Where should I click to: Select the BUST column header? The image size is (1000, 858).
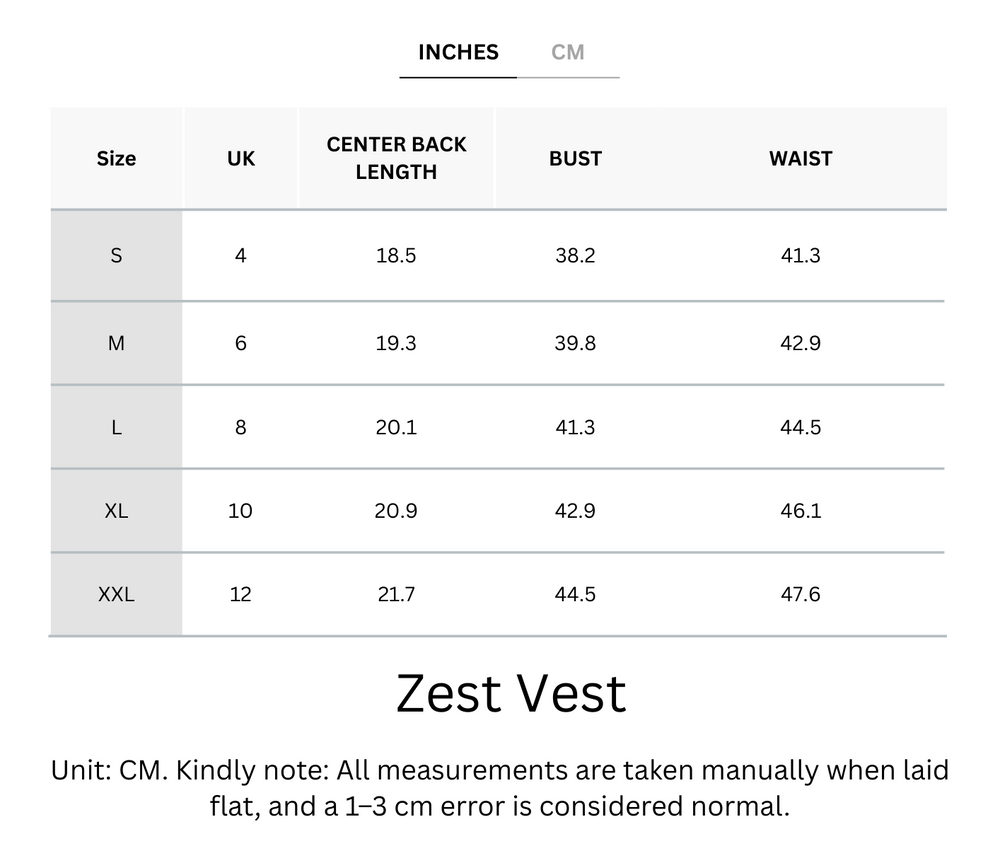574,158
